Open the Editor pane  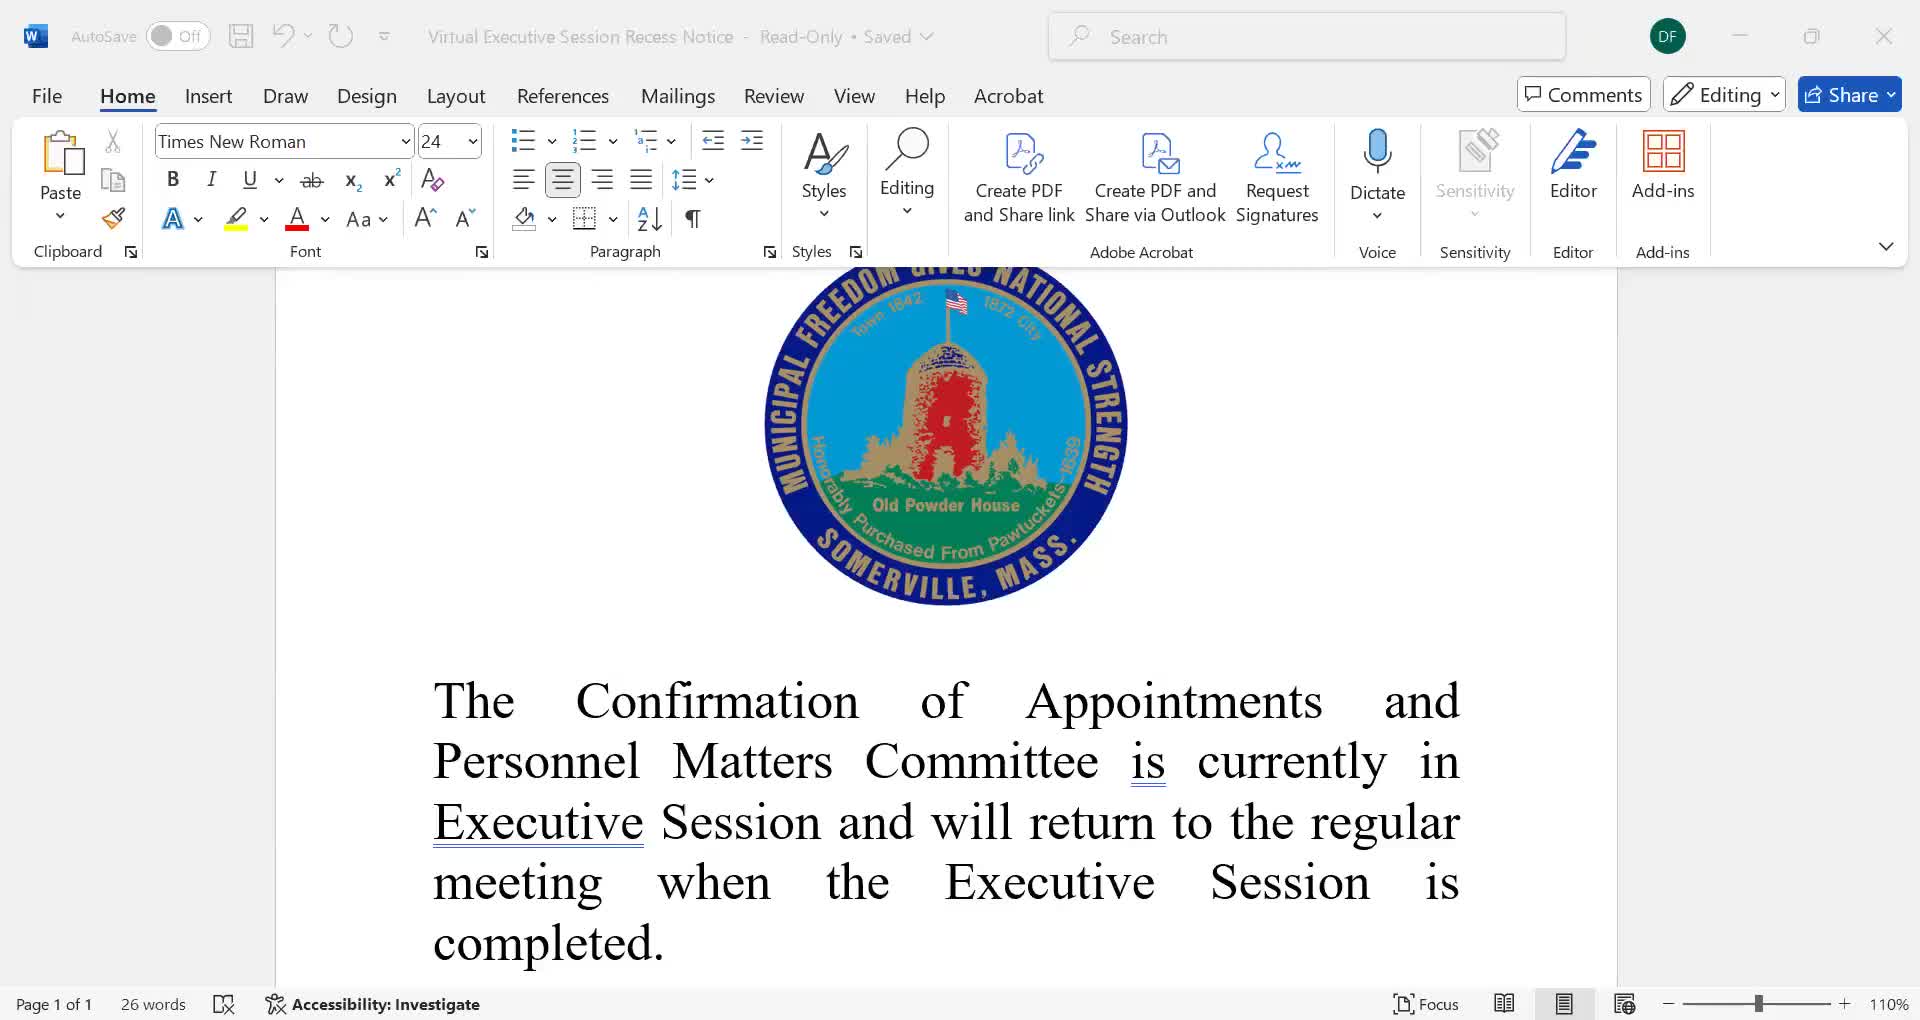pos(1573,166)
